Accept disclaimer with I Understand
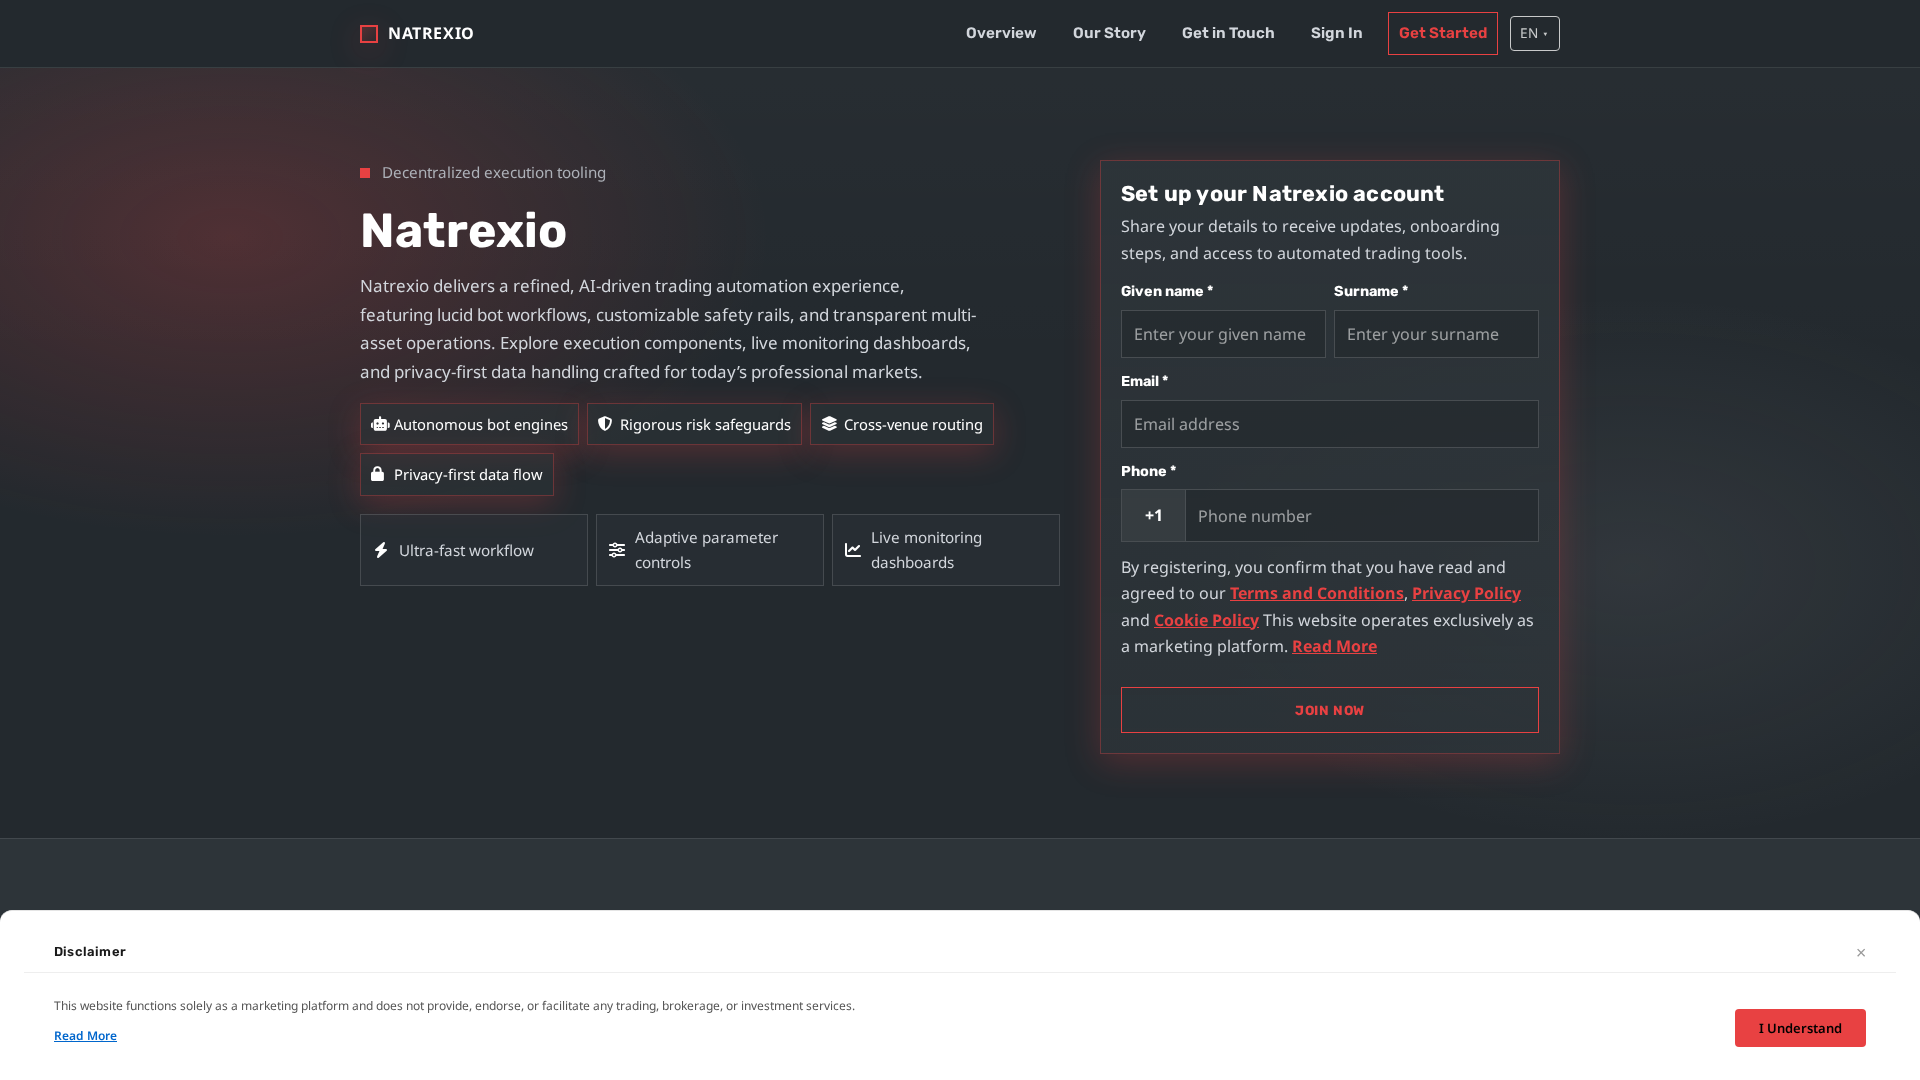This screenshot has height=1080, width=1920. coord(1800,1028)
